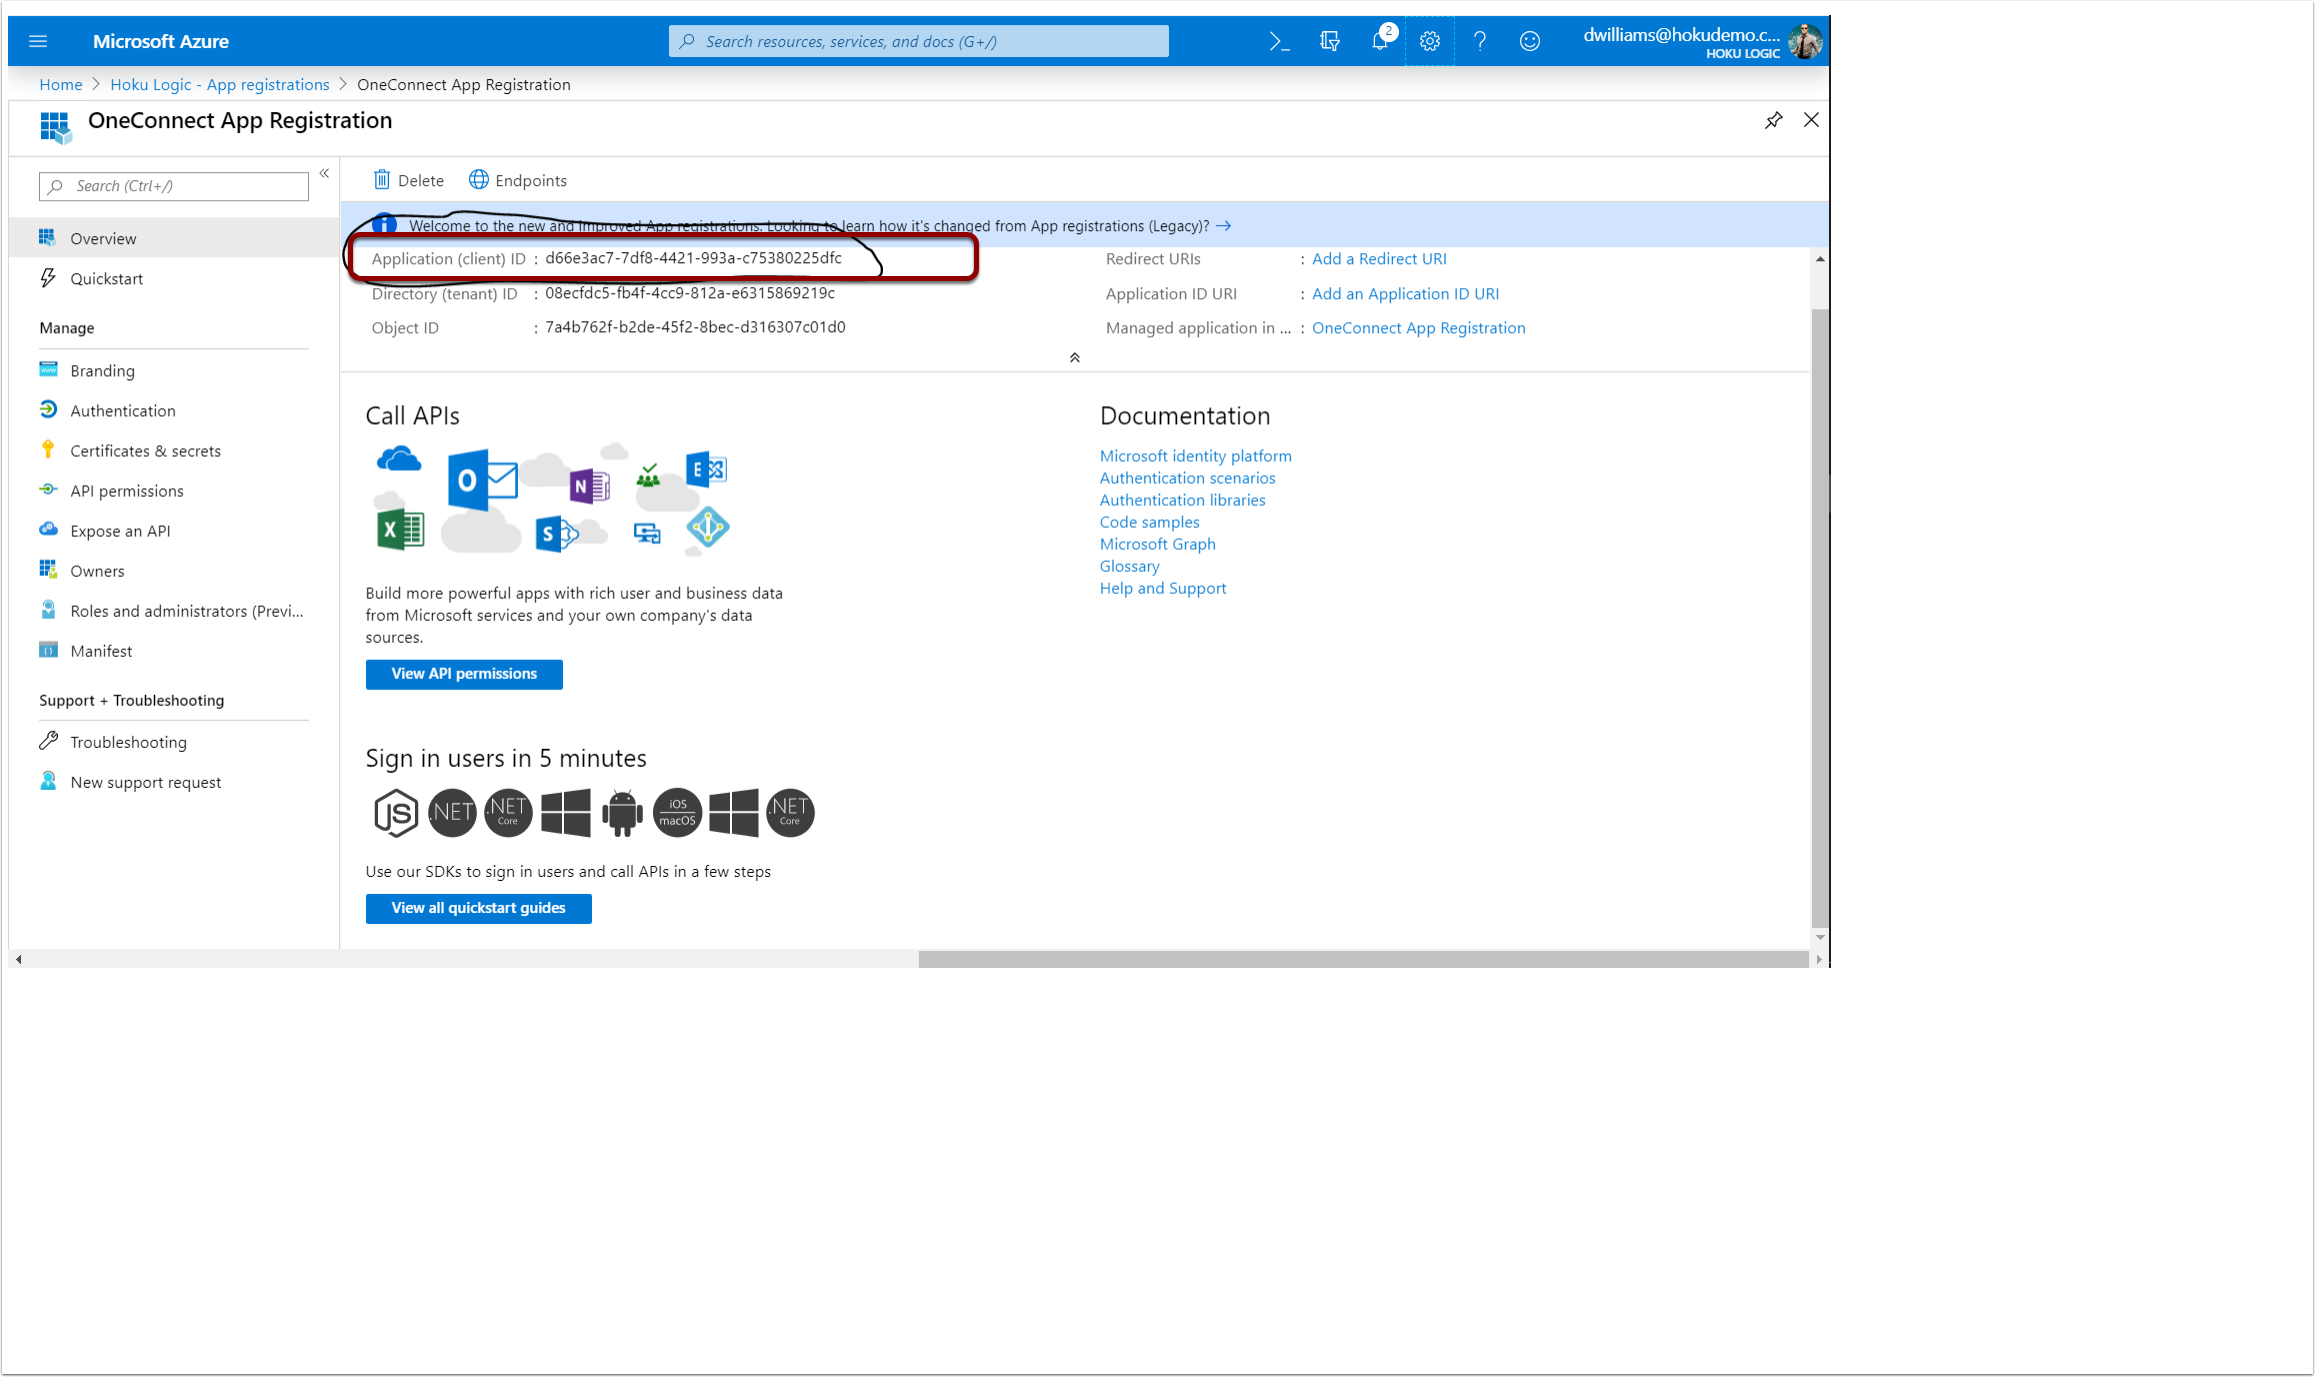Open the notifications bell
2315x1377 pixels.
pos(1380,41)
